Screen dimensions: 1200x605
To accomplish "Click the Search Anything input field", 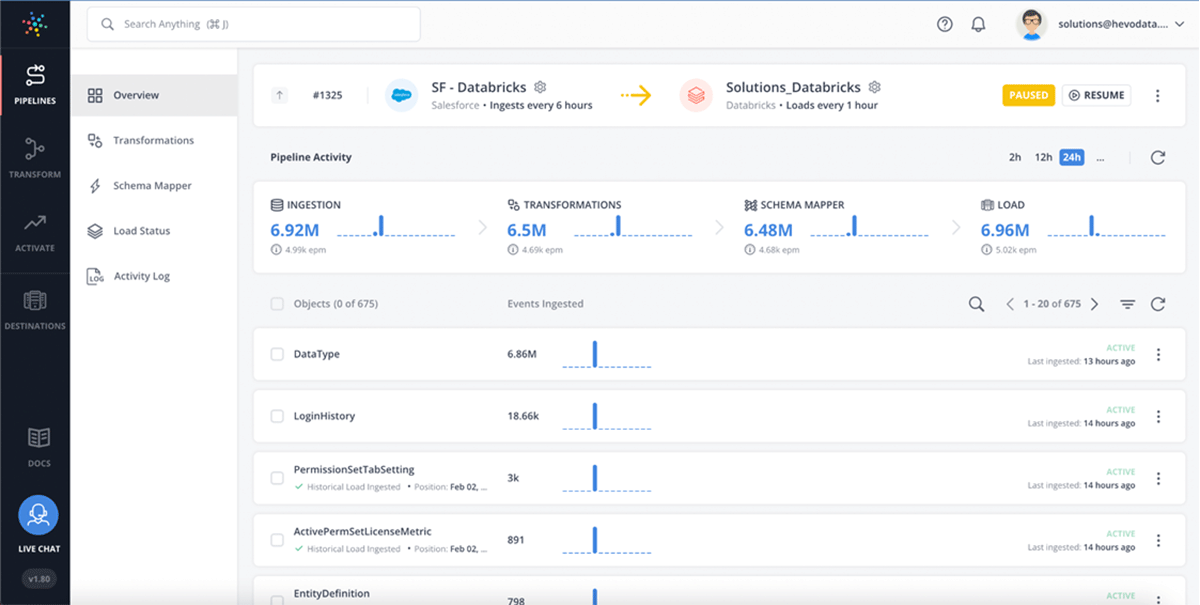I will tap(253, 24).
